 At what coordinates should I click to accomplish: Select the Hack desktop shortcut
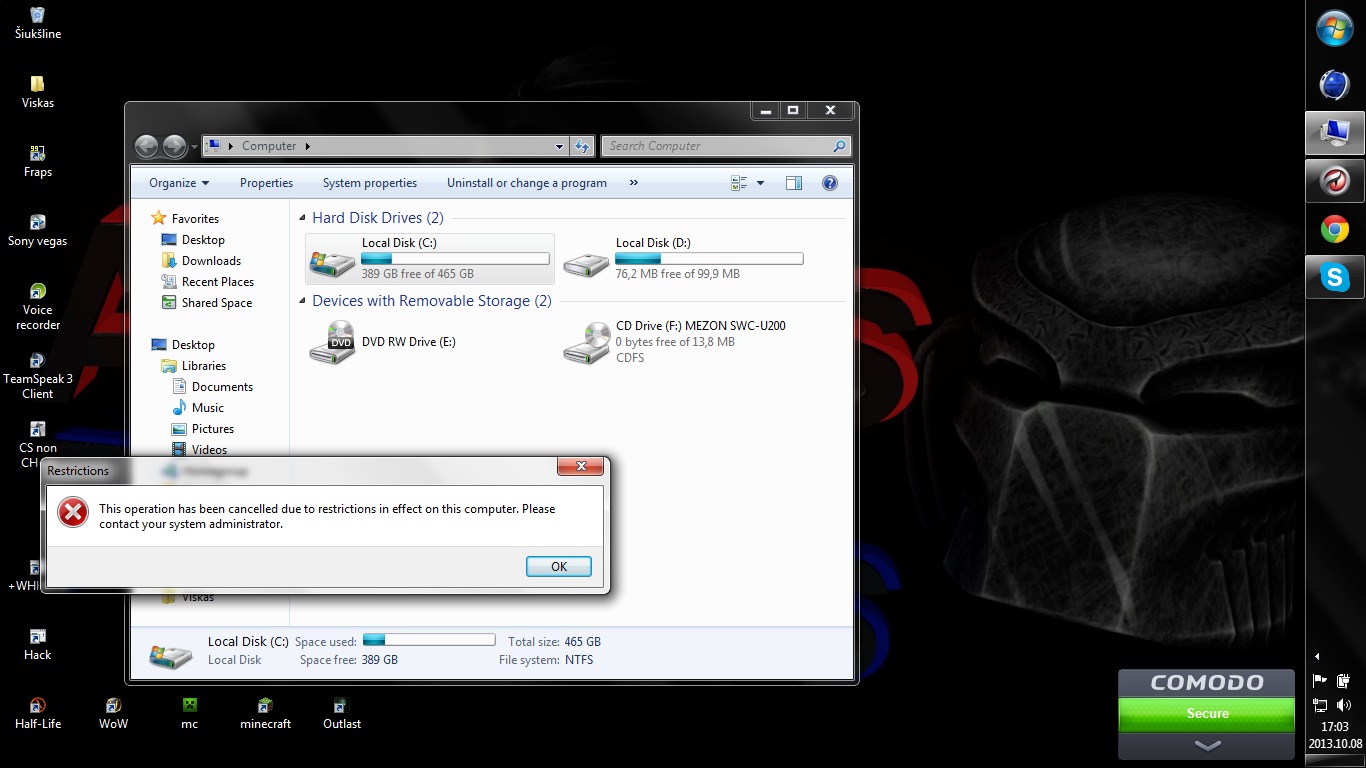[38, 644]
